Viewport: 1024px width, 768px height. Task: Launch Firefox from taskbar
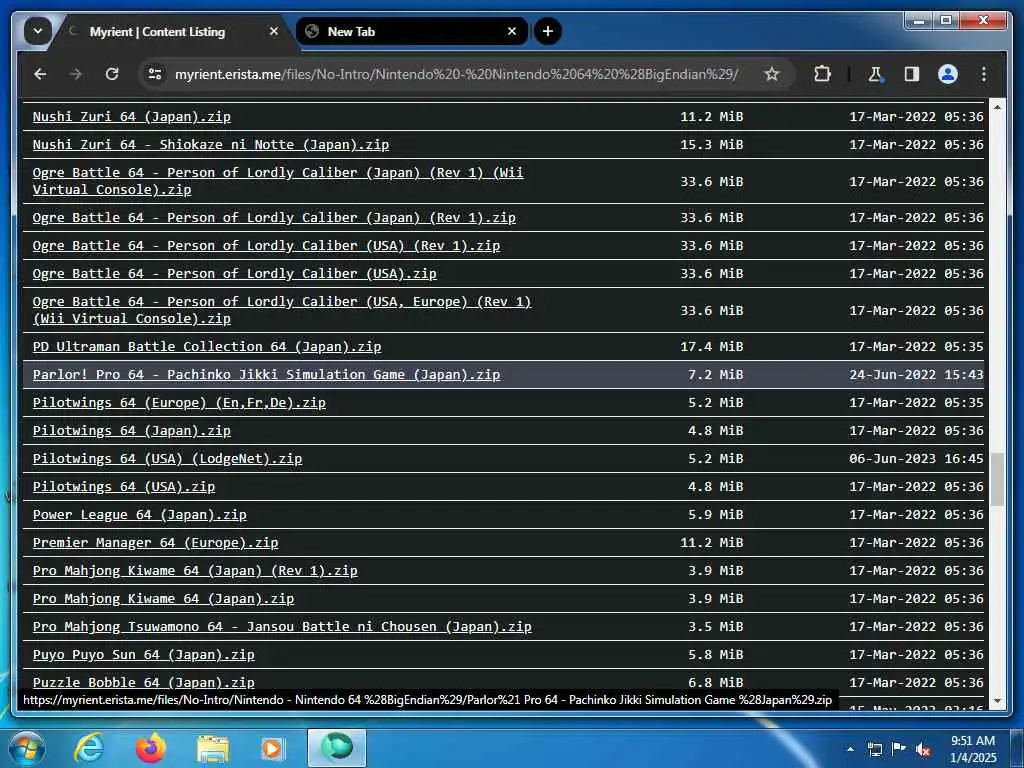[151, 748]
